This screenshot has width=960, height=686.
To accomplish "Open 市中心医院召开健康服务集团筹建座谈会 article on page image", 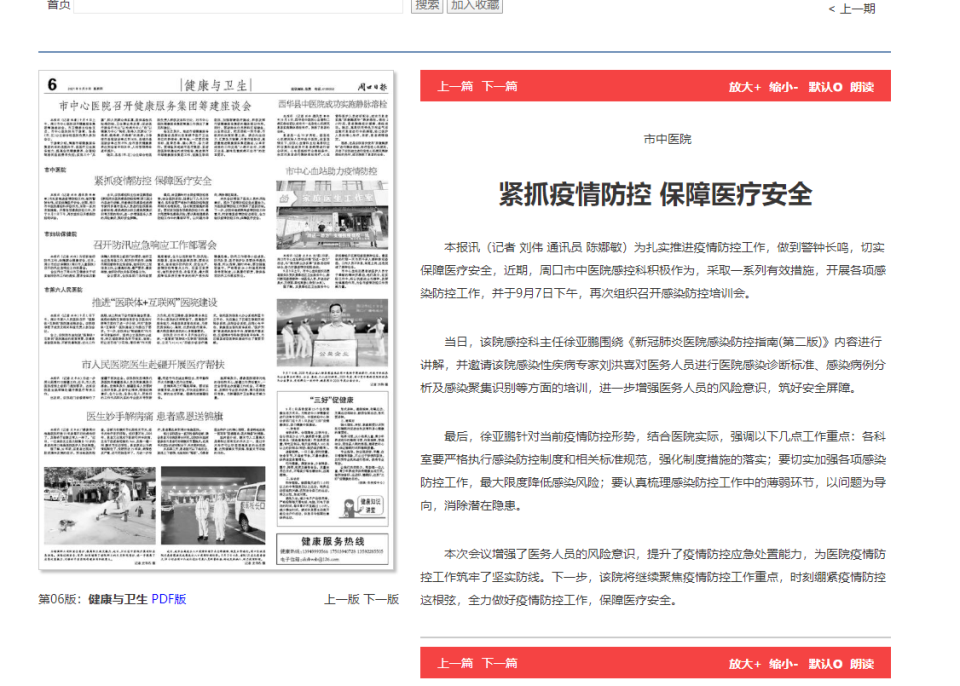I will 155,105.
